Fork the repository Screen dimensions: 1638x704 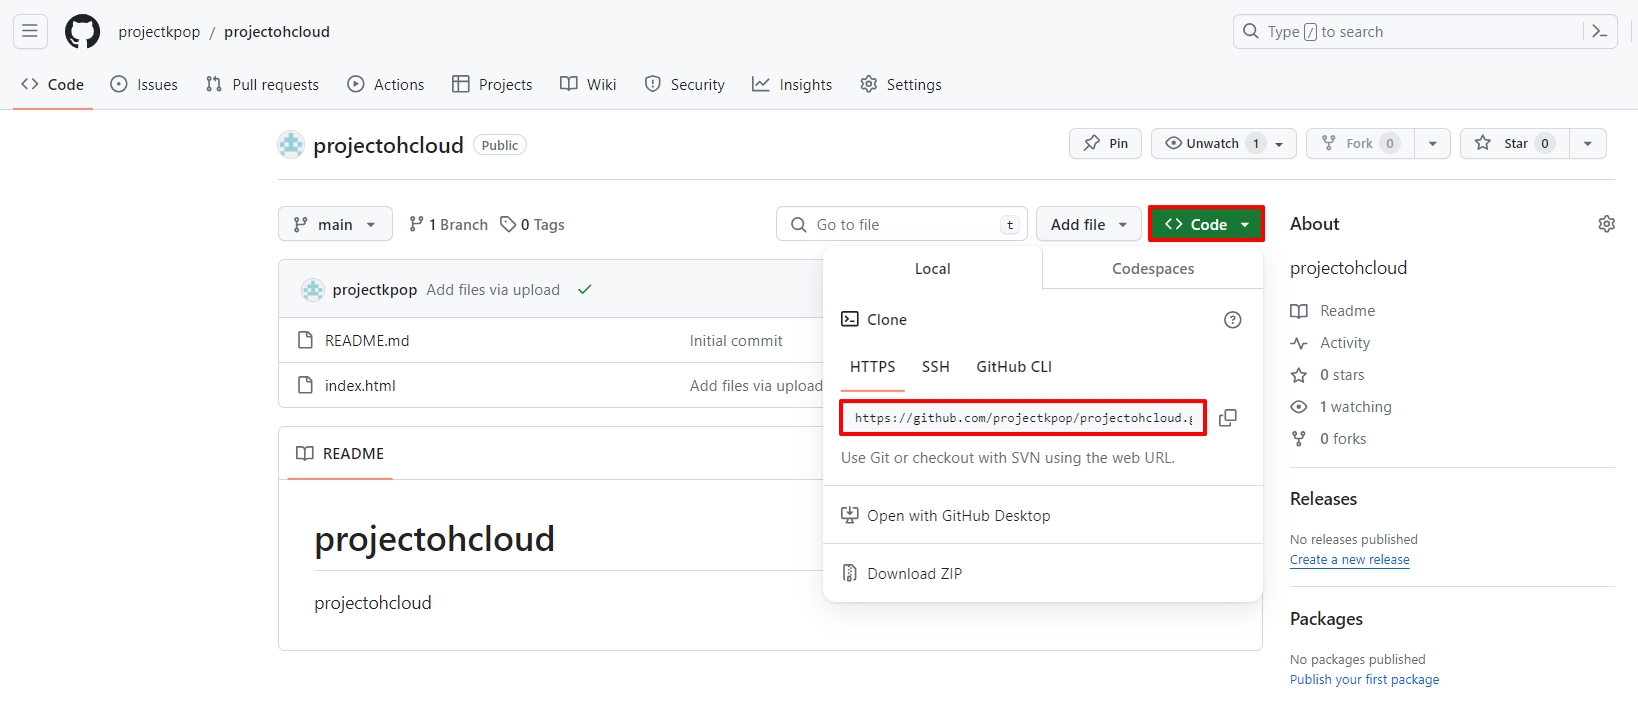tap(1359, 143)
